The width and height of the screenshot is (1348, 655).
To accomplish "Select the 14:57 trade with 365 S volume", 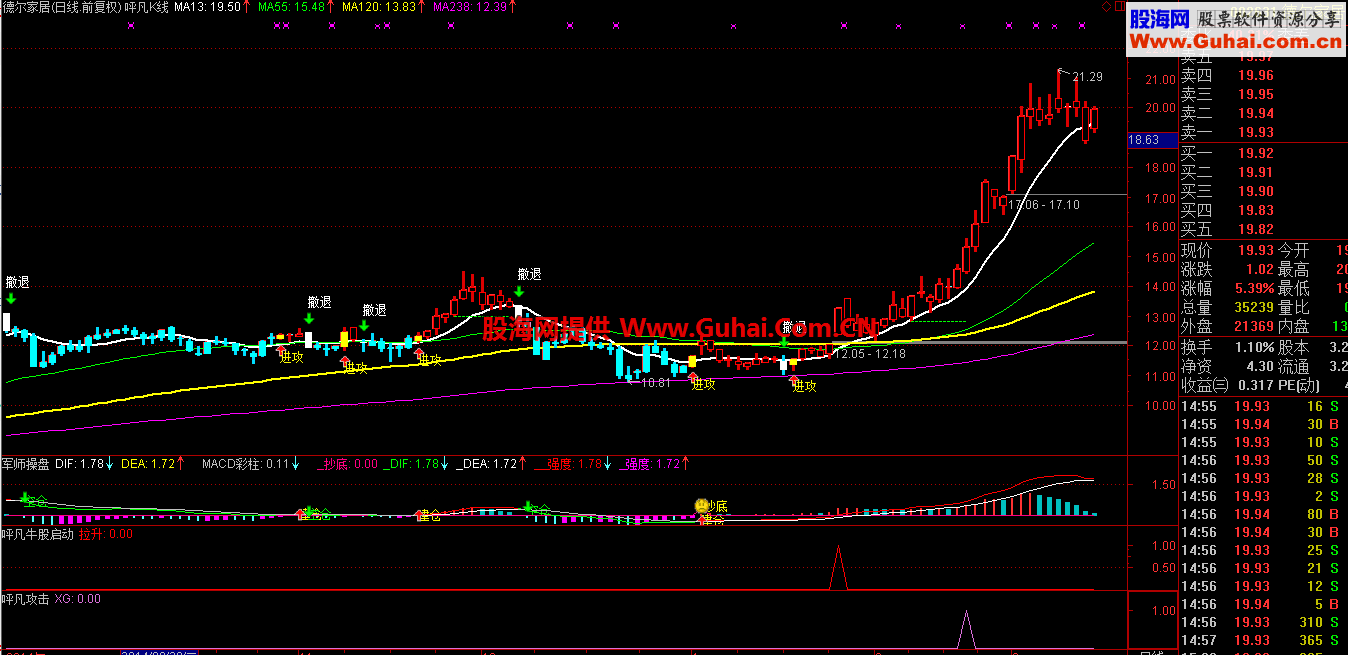I will [1263, 640].
